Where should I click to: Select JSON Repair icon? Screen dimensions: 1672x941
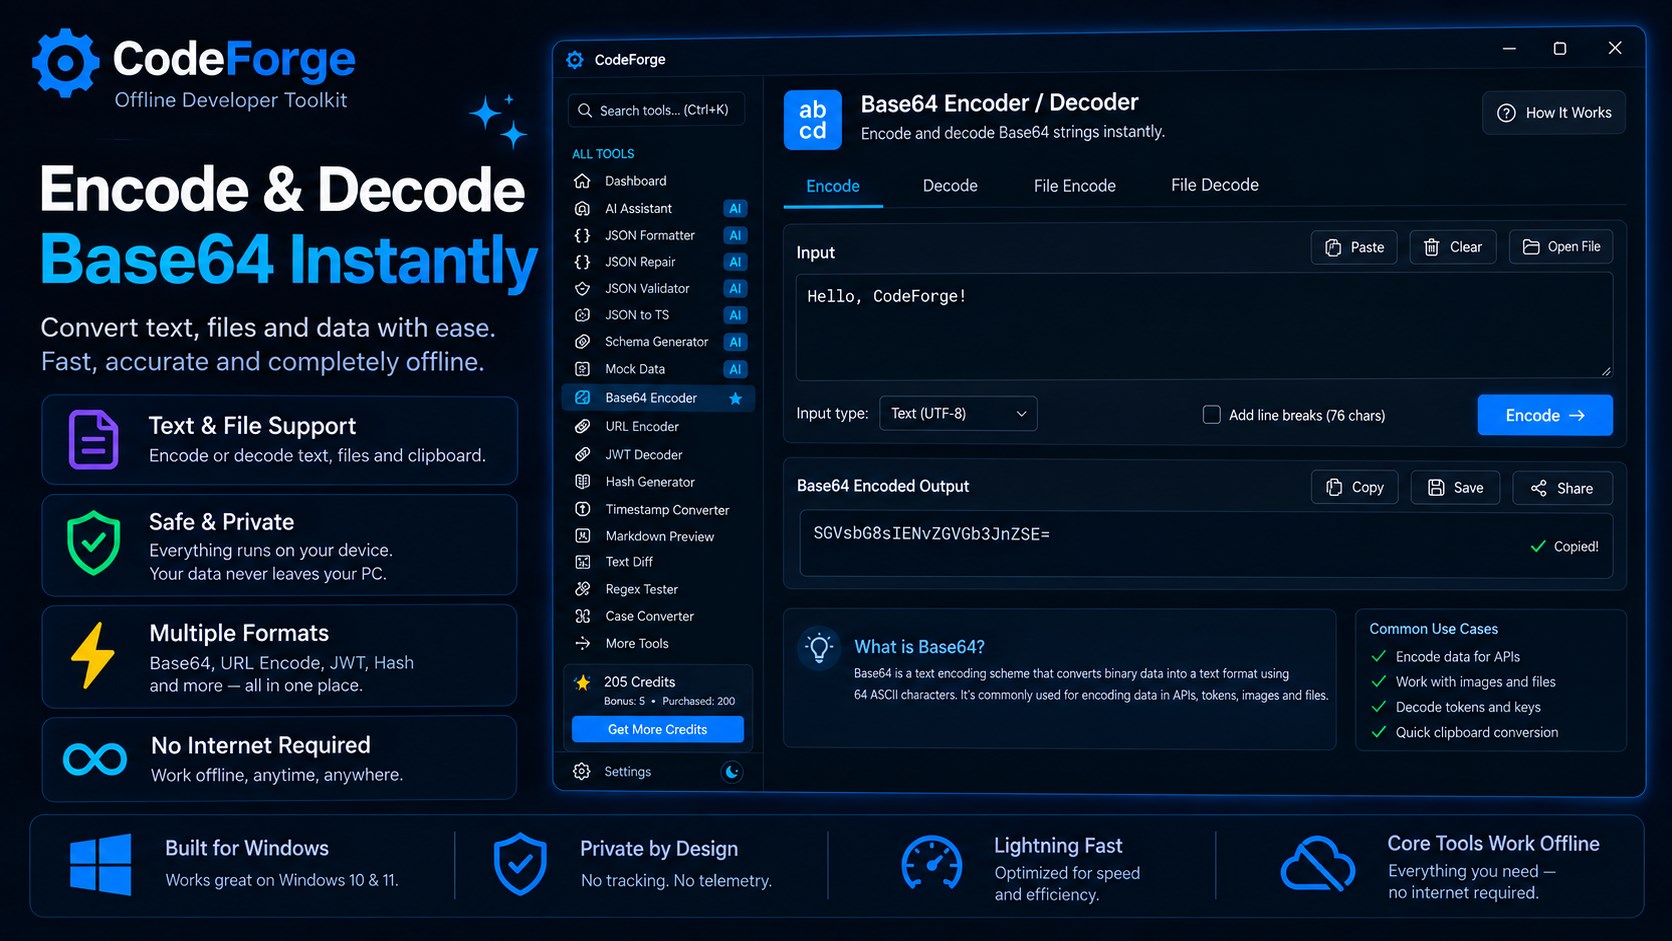582,262
